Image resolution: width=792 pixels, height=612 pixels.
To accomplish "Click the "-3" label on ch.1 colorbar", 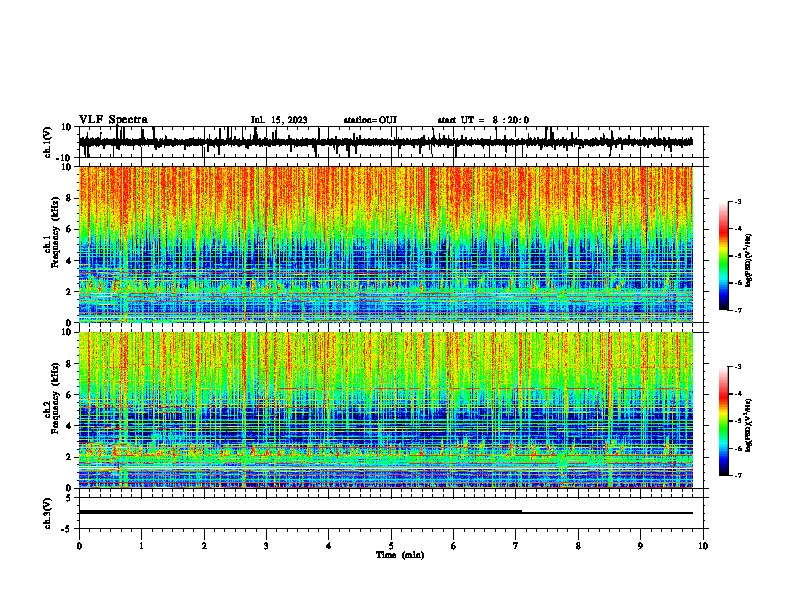I will click(737, 201).
